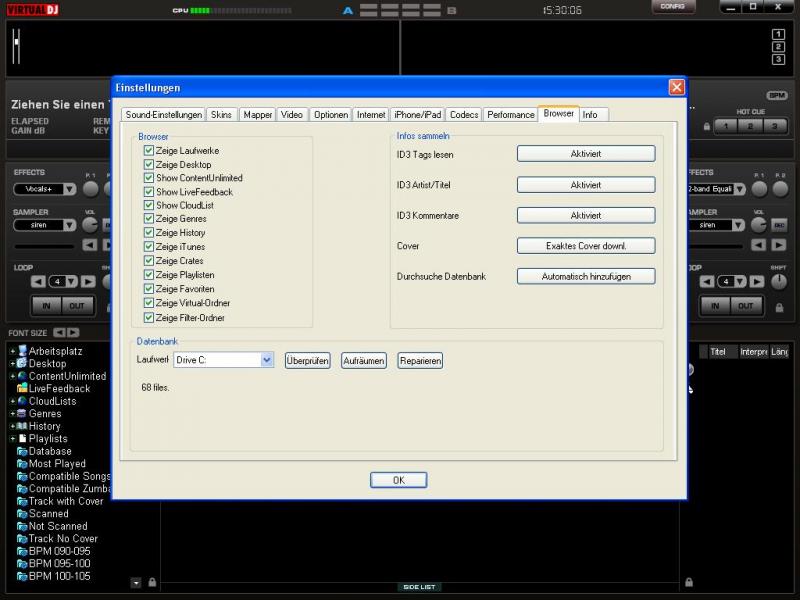Expand the Arbeitsplatz tree node
The image size is (800, 600).
pyautogui.click(x=12, y=351)
